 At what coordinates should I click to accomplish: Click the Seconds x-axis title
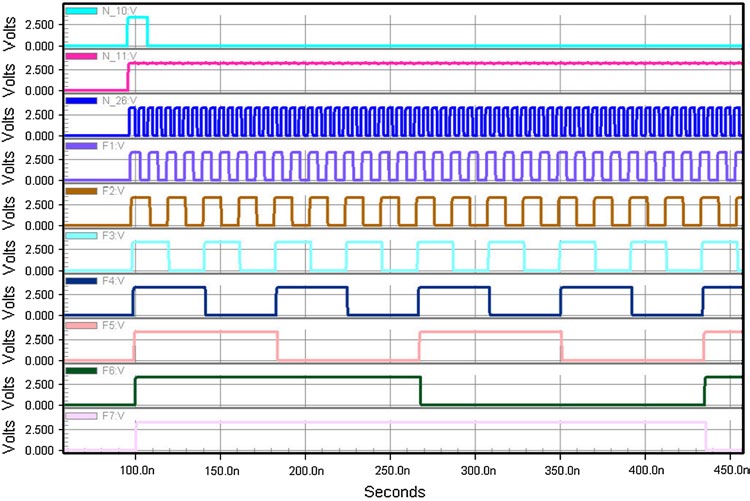coord(394,491)
